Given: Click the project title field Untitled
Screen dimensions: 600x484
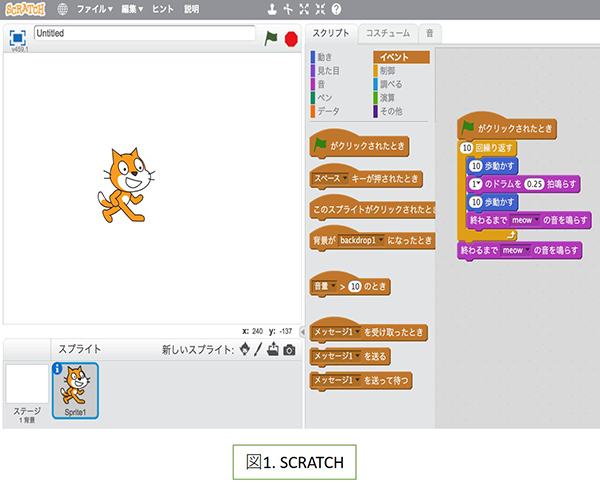Looking at the screenshot, I should [x=145, y=33].
